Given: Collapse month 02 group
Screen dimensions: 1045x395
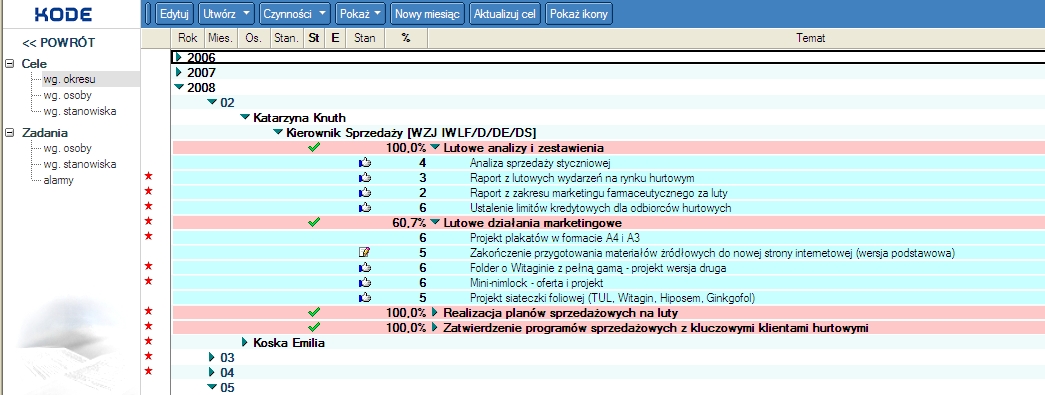Looking at the screenshot, I should (x=212, y=102).
